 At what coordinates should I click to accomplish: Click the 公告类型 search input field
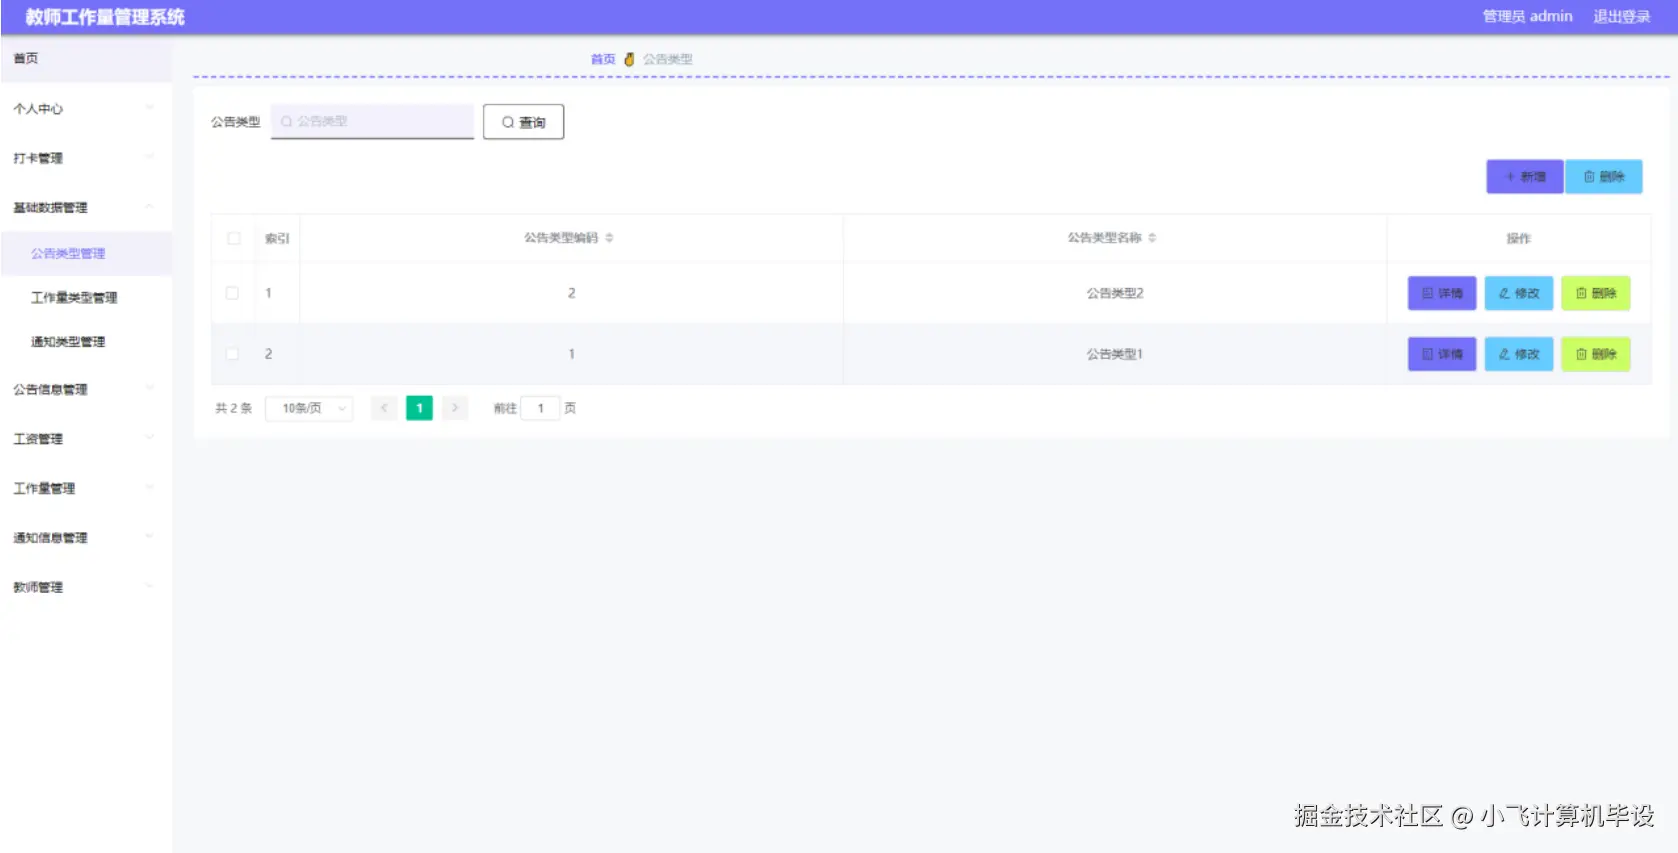[372, 121]
